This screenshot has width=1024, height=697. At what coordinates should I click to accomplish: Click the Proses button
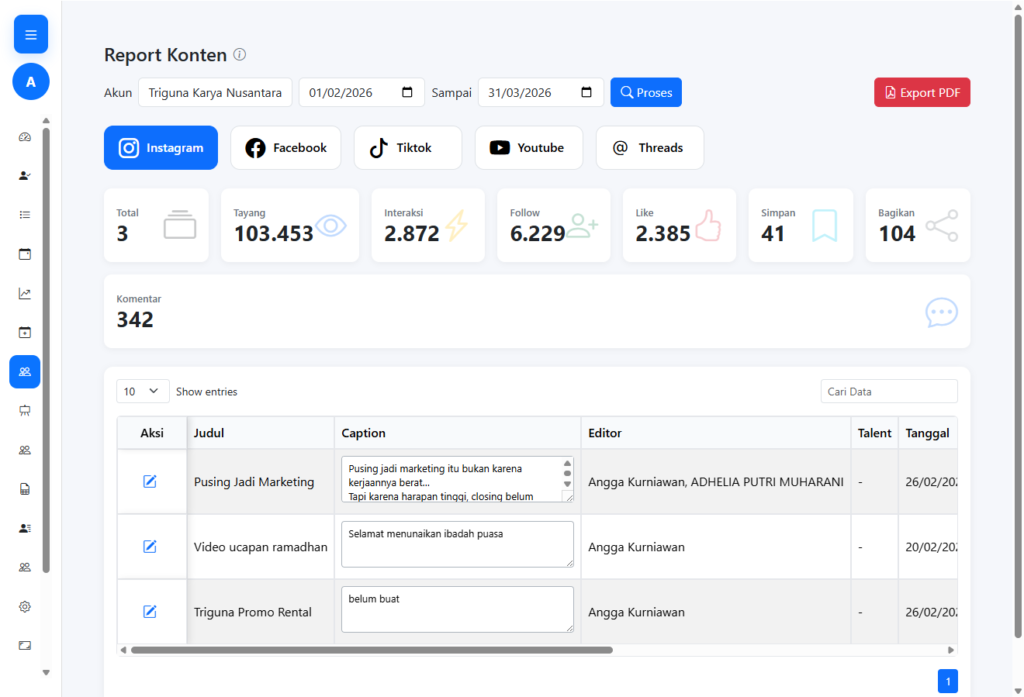646,93
